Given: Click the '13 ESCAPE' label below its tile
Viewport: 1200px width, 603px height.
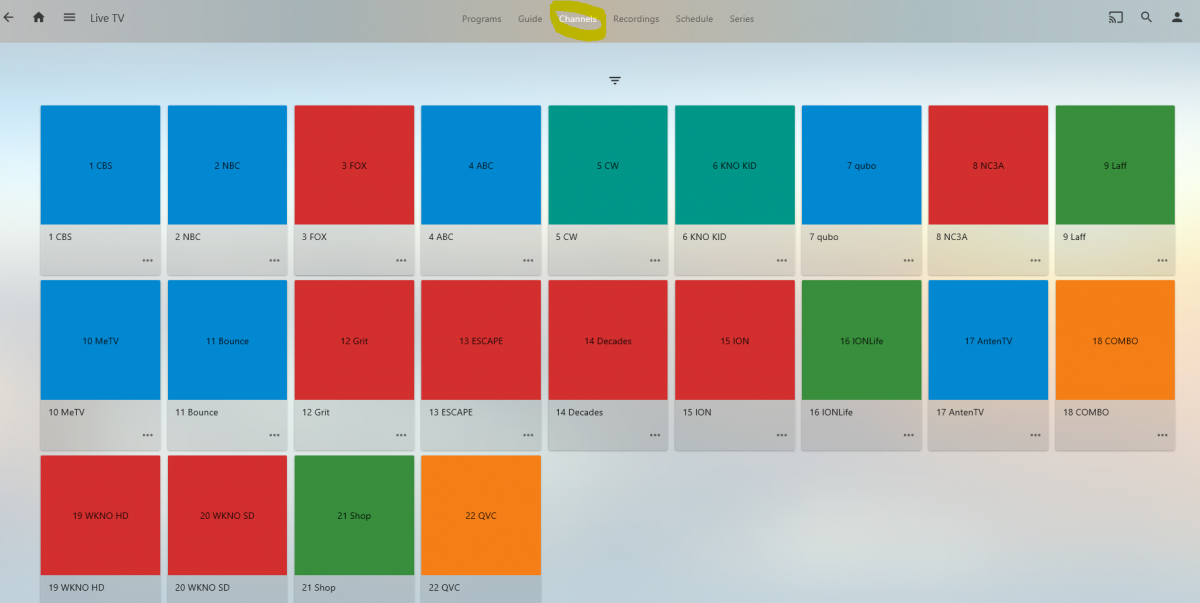Looking at the screenshot, I should [x=450, y=412].
